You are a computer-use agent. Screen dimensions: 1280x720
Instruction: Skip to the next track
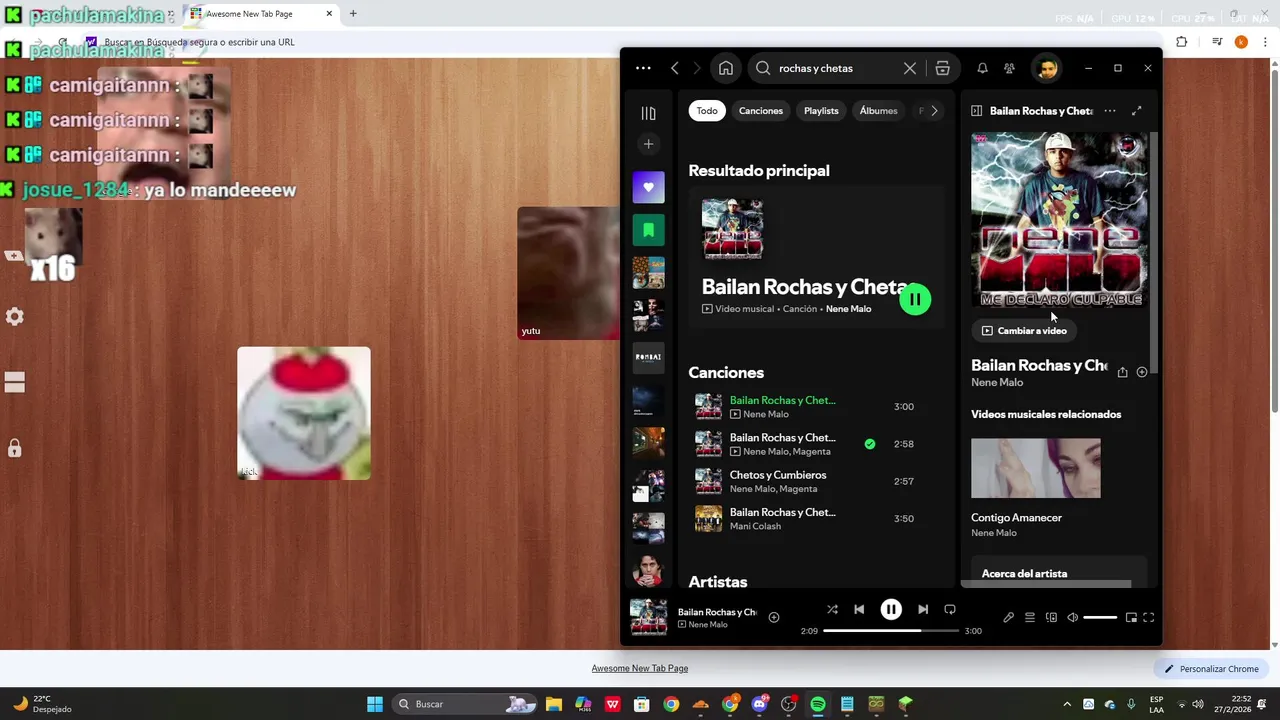(923, 609)
